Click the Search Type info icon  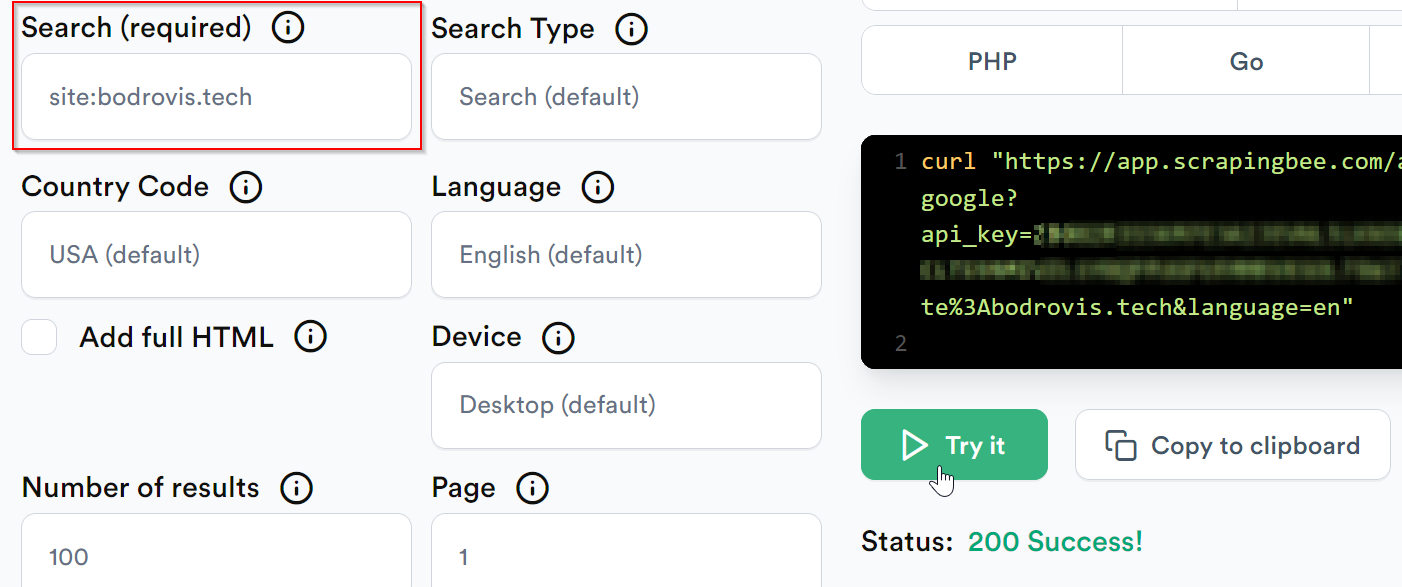[631, 29]
